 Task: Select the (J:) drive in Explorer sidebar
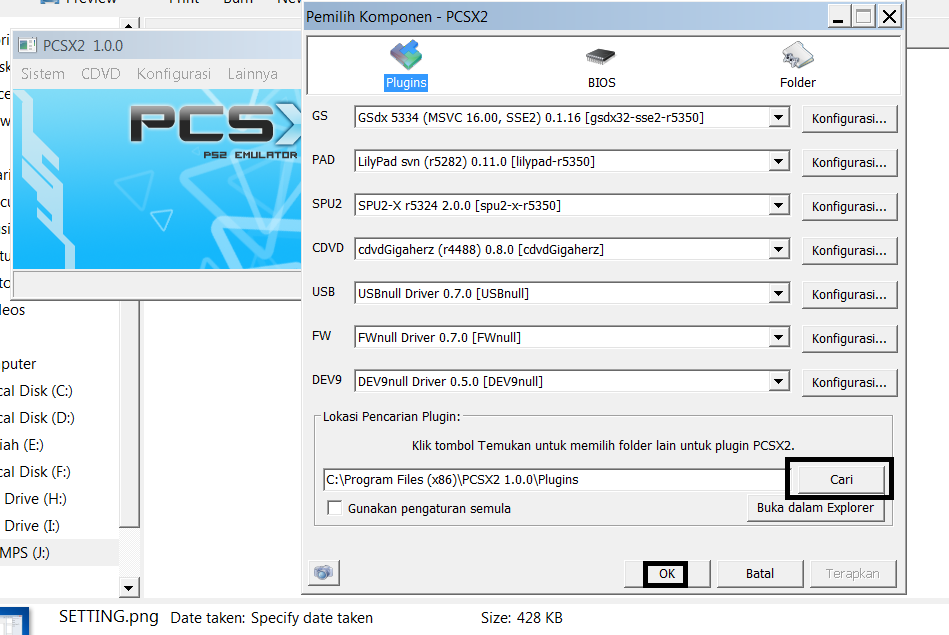point(25,553)
